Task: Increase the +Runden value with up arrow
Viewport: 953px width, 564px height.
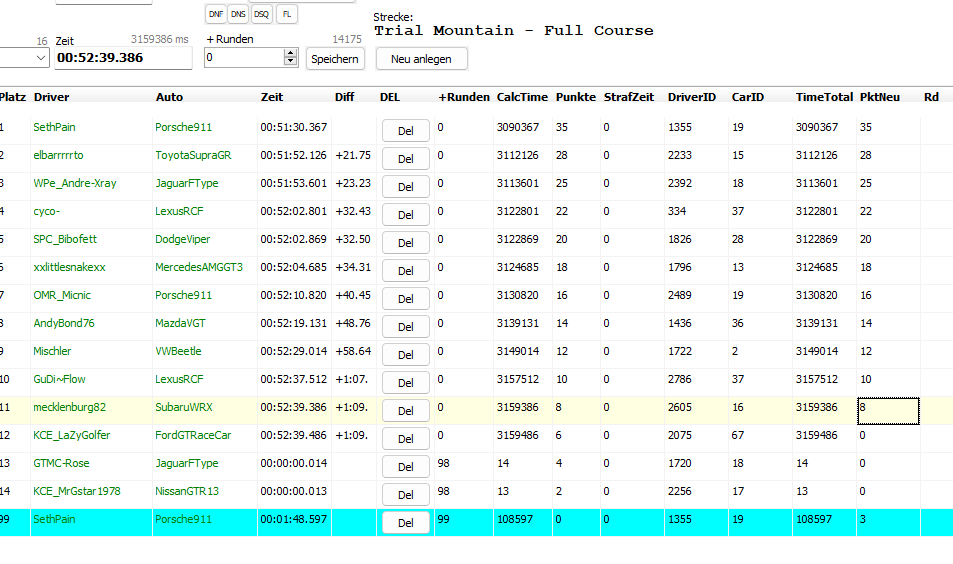Action: click(x=291, y=54)
